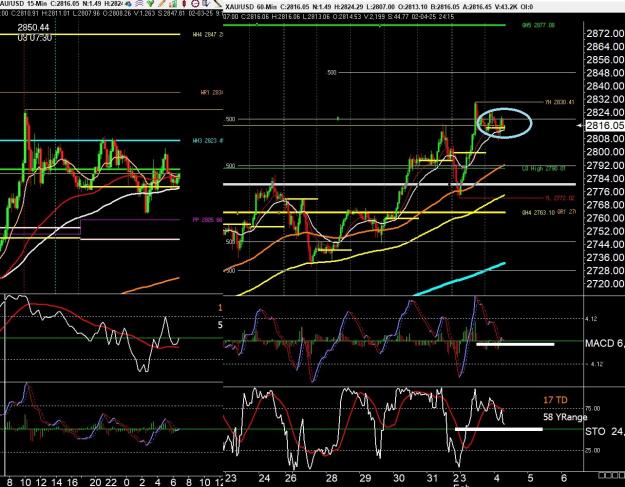Viewport: 625px width, 487px height.
Task: Click the last small square box below the price axis
Action: click(x=622, y=475)
